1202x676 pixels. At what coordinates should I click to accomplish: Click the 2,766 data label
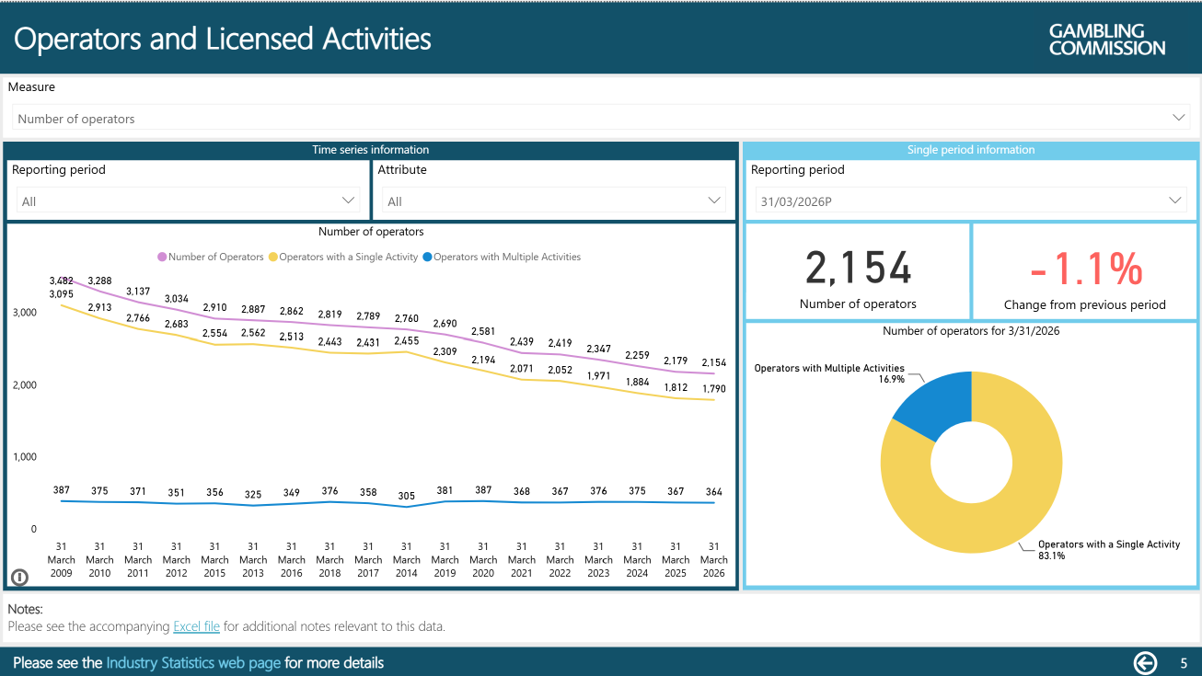138,318
